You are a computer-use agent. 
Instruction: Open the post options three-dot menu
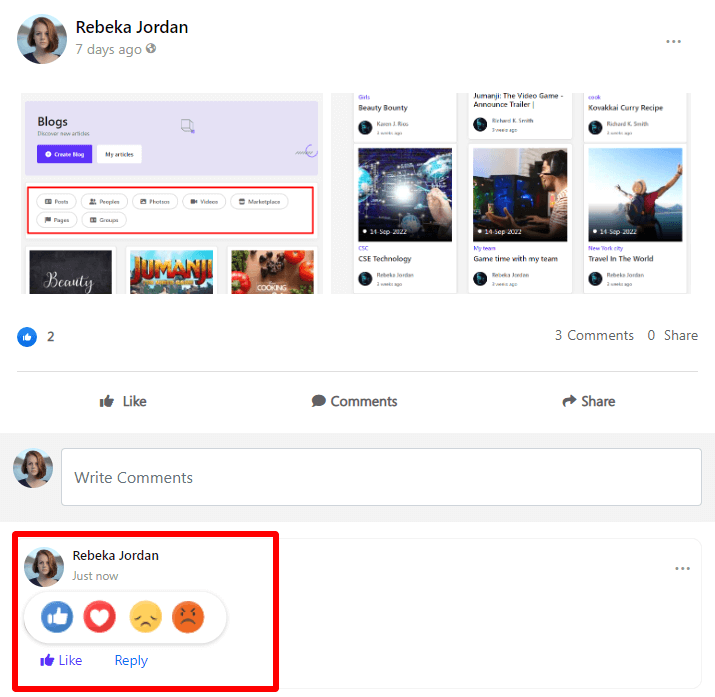point(673,42)
